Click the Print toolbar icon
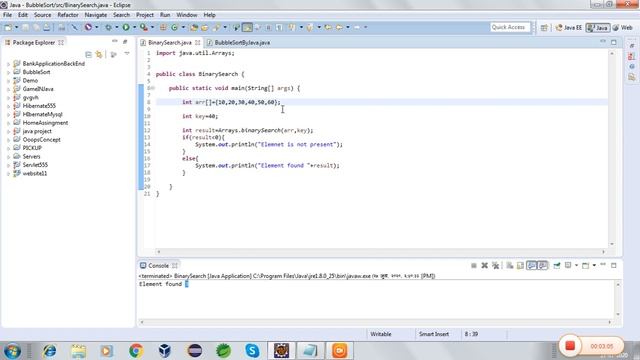 (x=47, y=27)
